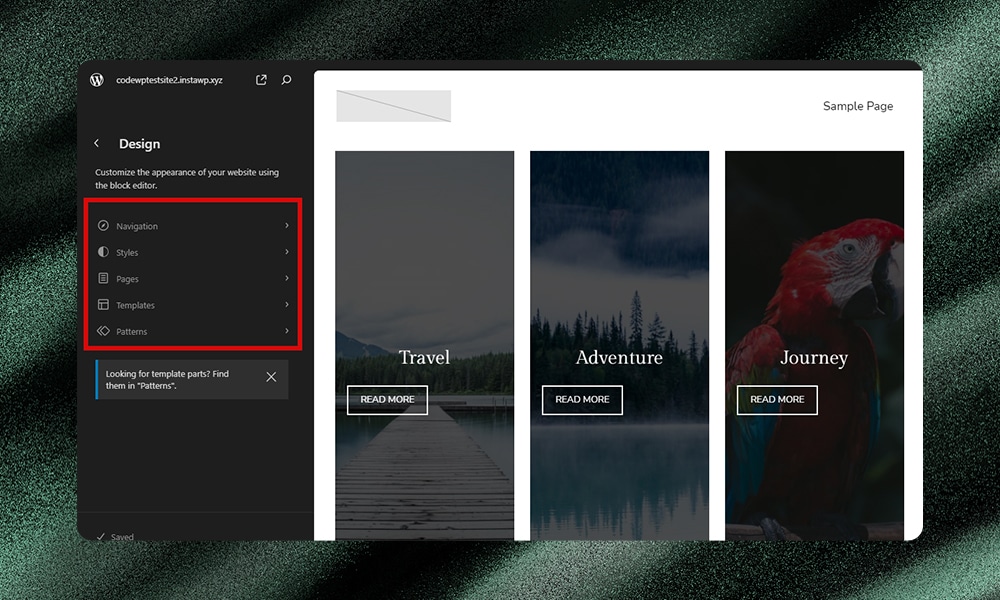Open the search icon in sidebar header

[x=286, y=80]
